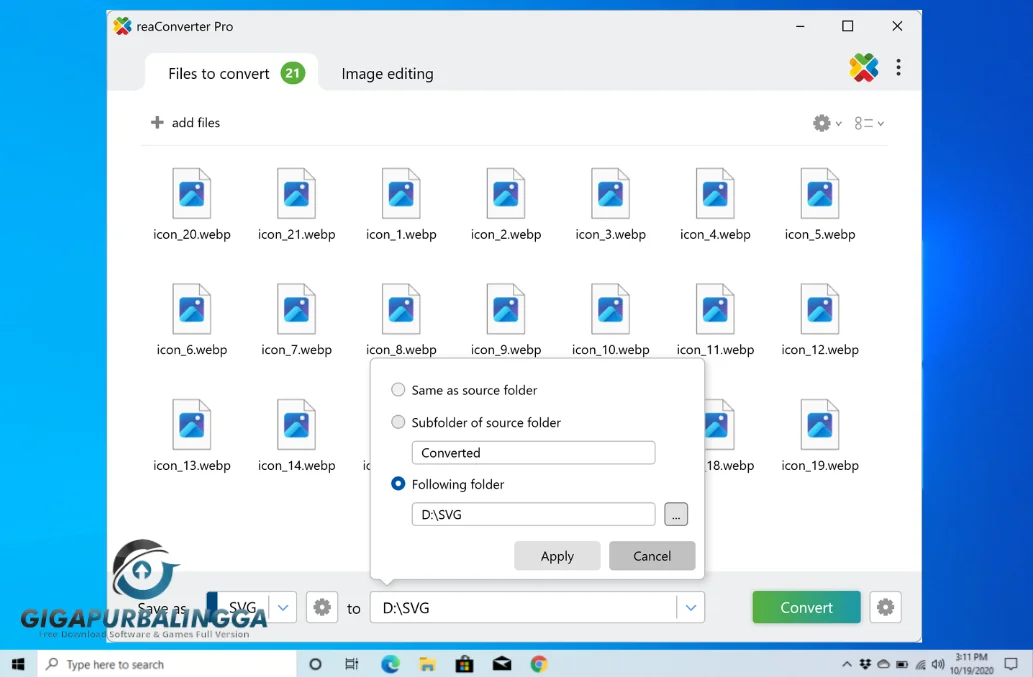Open the Windows Start menu
The image size is (1033, 677).
tap(18, 664)
